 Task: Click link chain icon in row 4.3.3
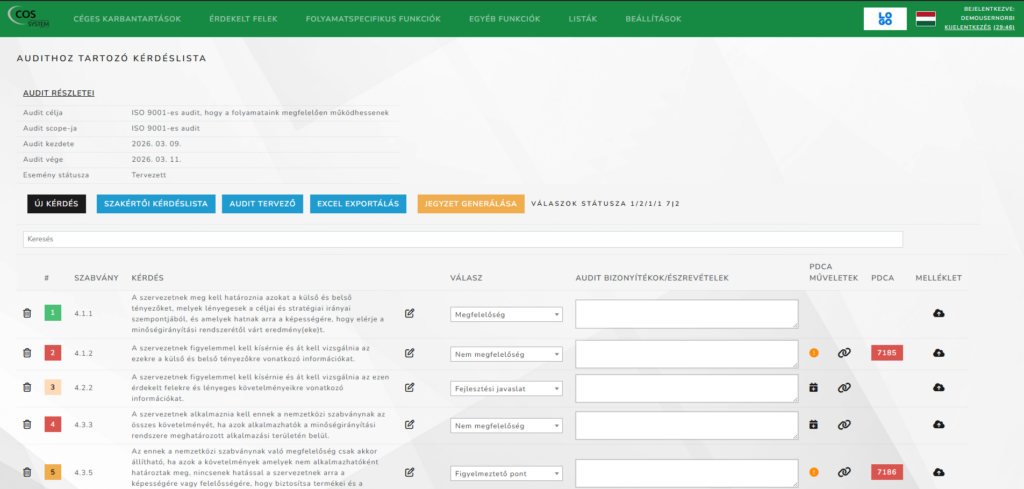pyautogui.click(x=844, y=424)
